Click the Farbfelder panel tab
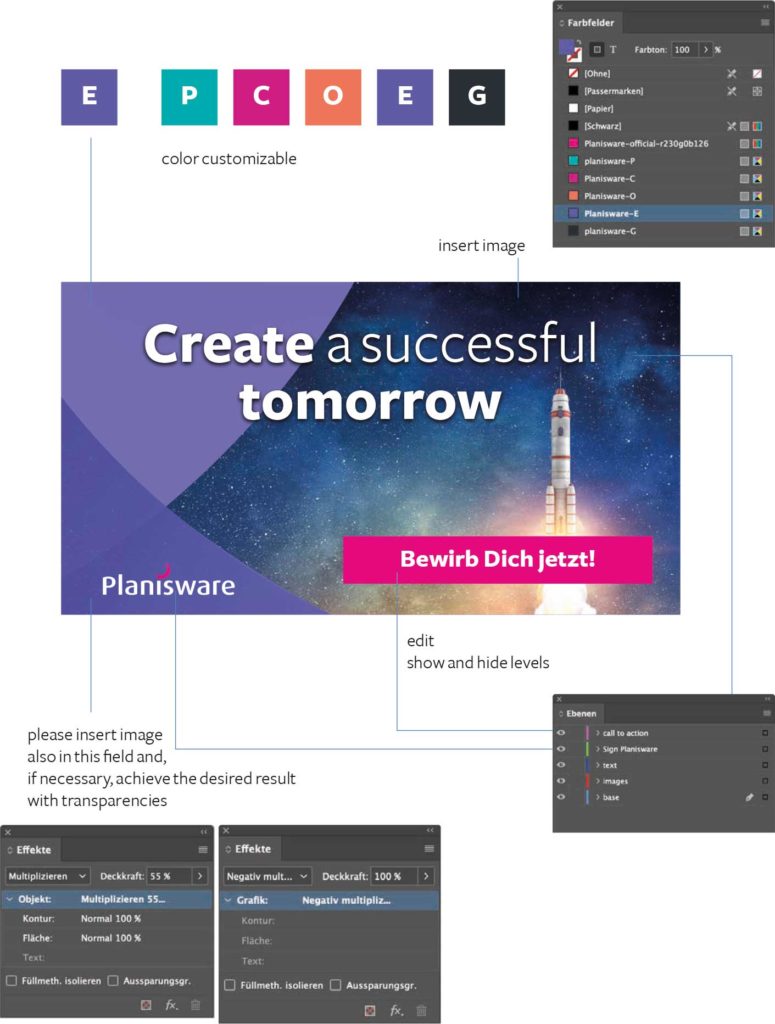 pyautogui.click(x=589, y=22)
